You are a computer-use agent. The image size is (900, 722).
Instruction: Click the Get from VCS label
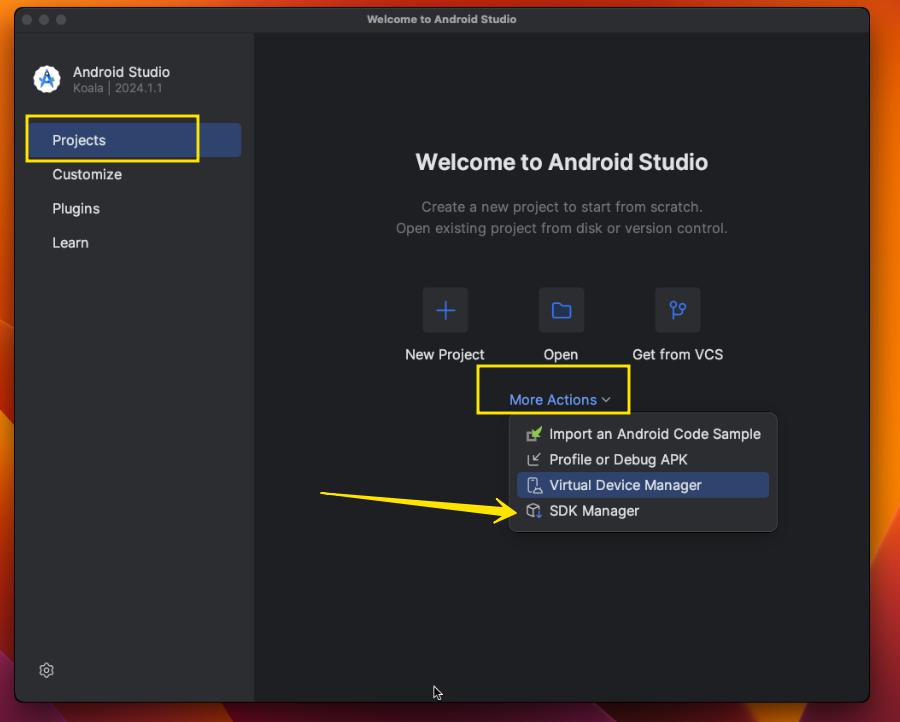(678, 355)
